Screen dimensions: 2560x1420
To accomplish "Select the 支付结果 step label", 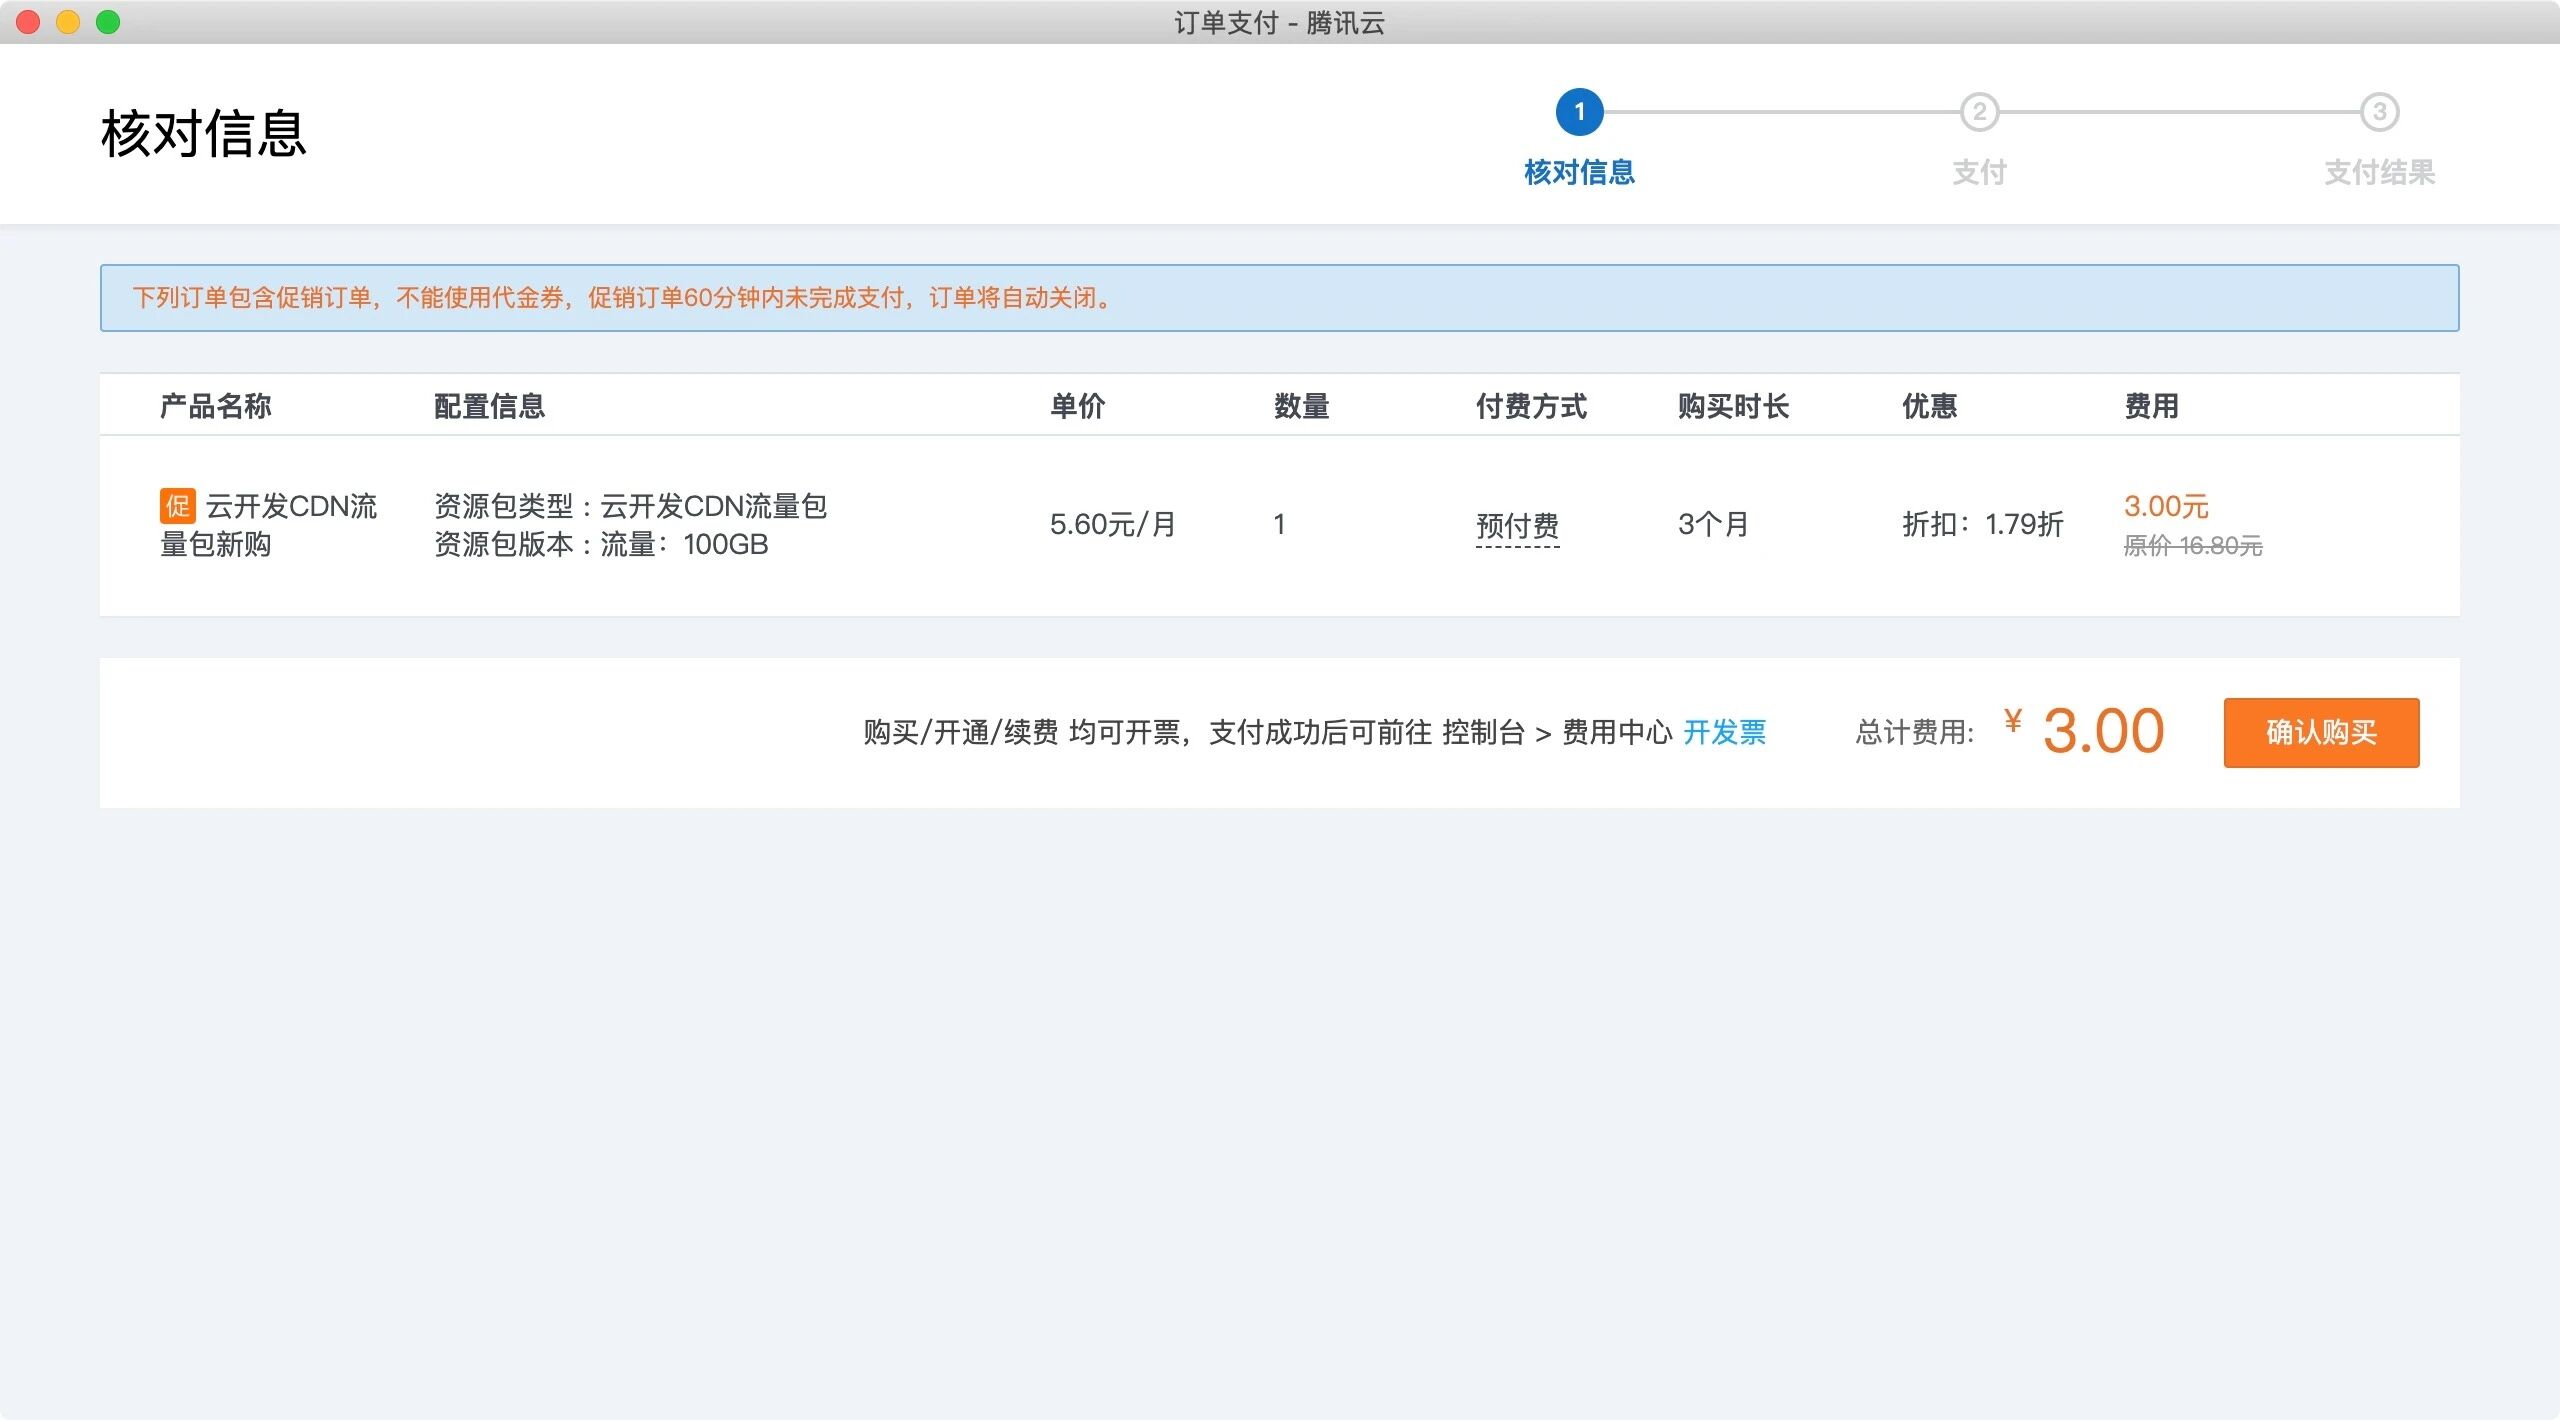I will 2379,172.
